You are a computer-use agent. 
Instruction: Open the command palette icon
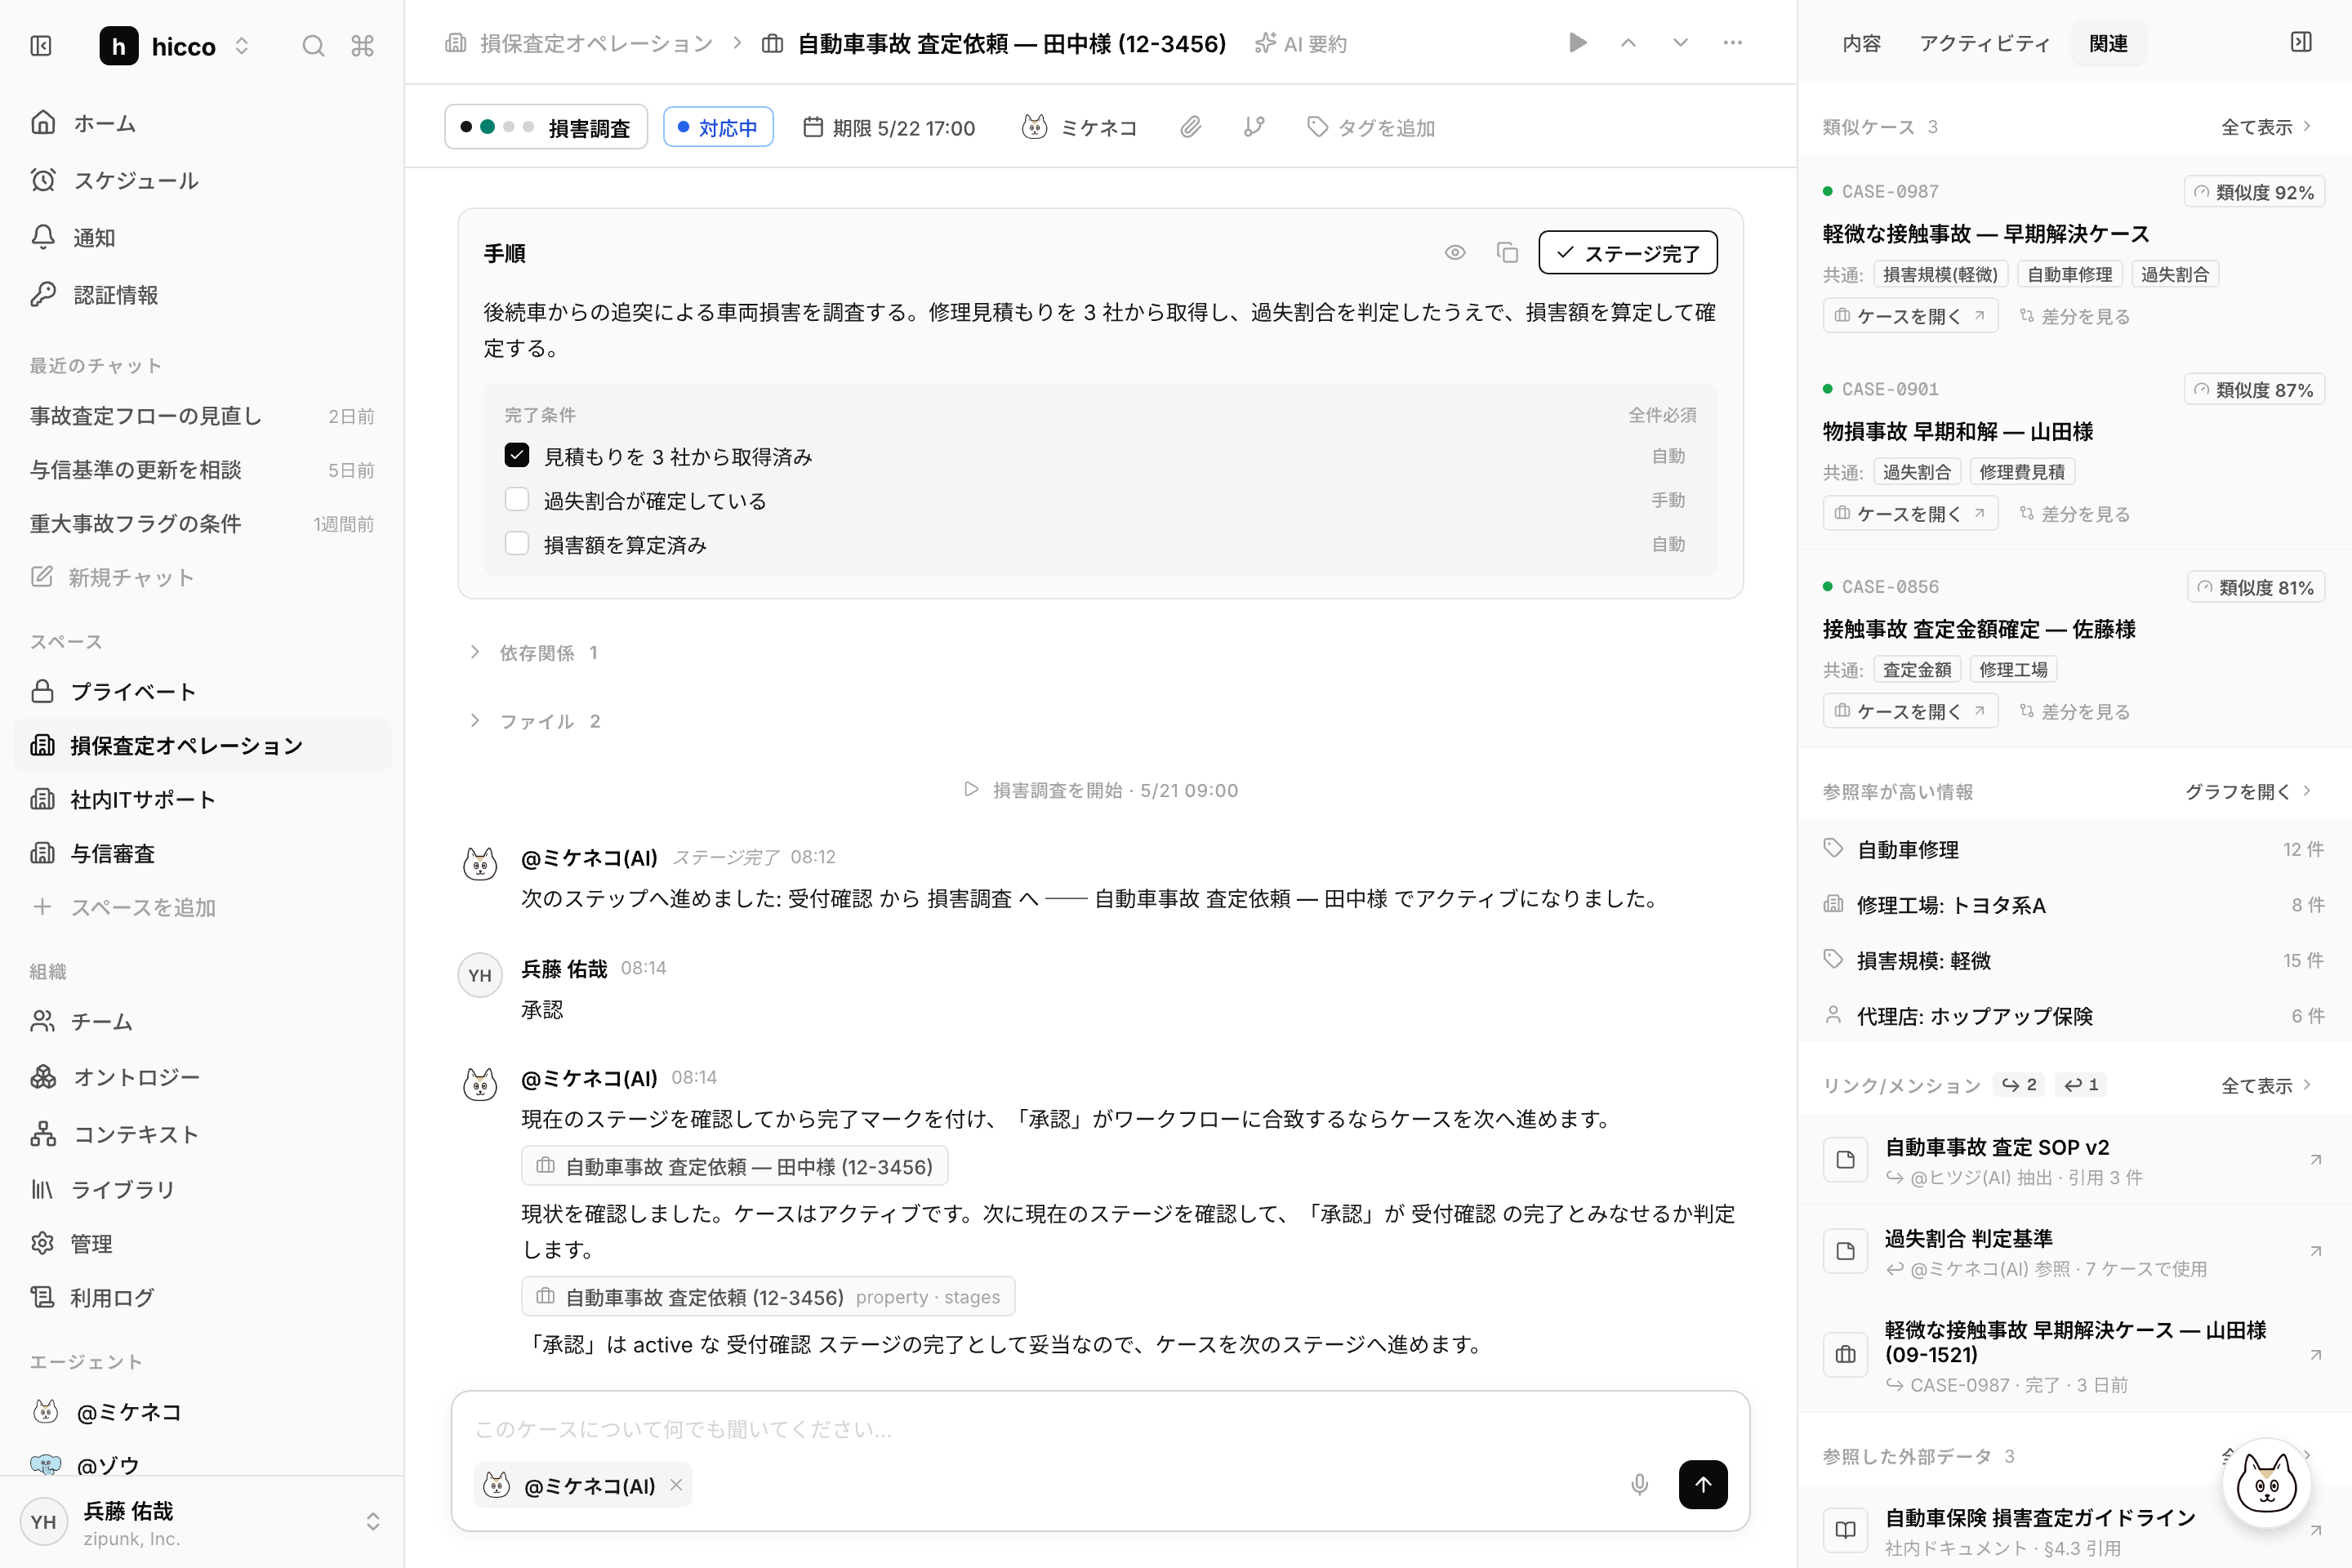(362, 46)
